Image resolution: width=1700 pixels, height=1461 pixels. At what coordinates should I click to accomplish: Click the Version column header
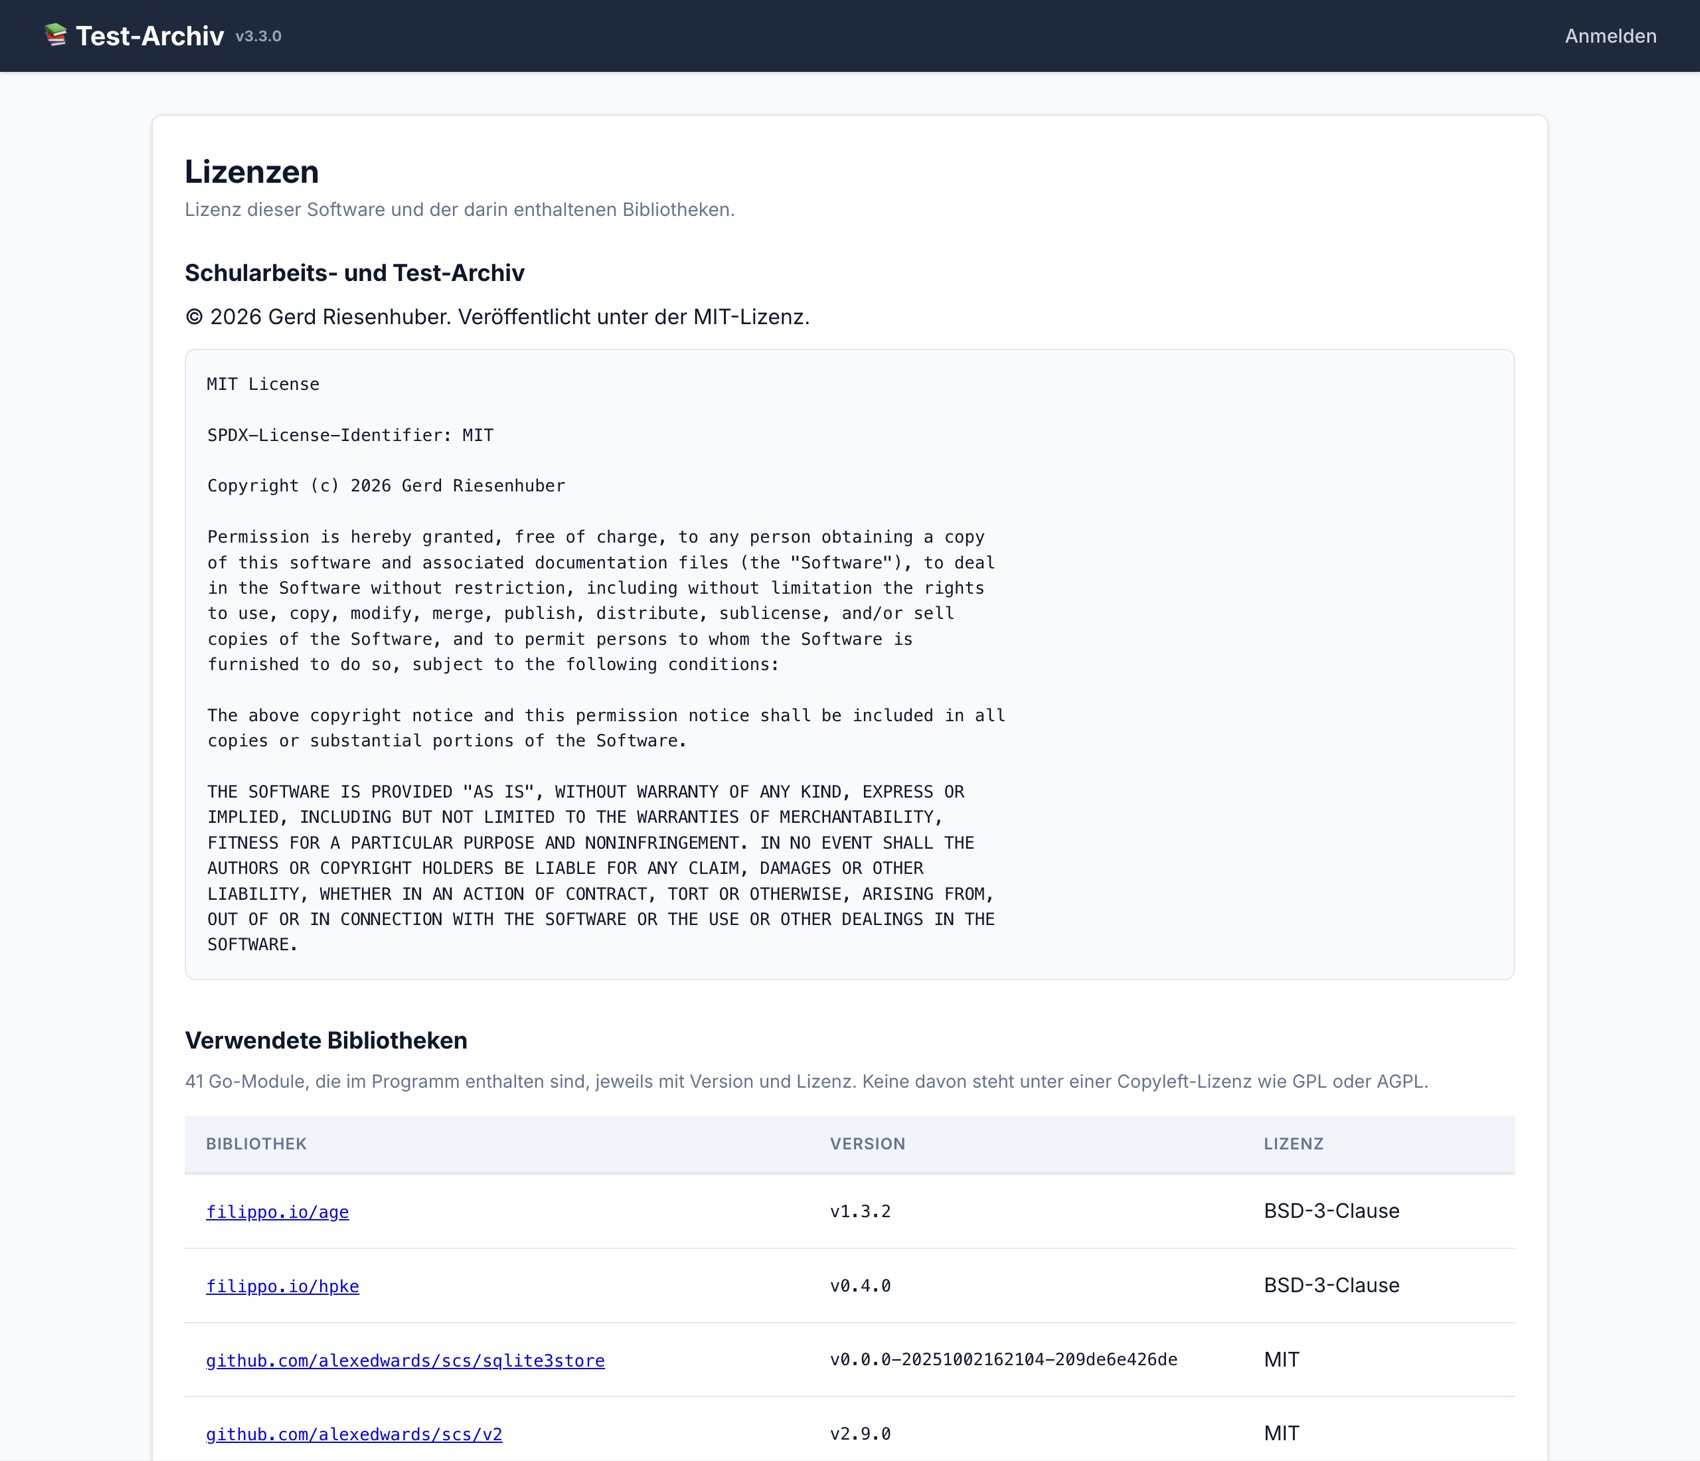(x=867, y=1144)
